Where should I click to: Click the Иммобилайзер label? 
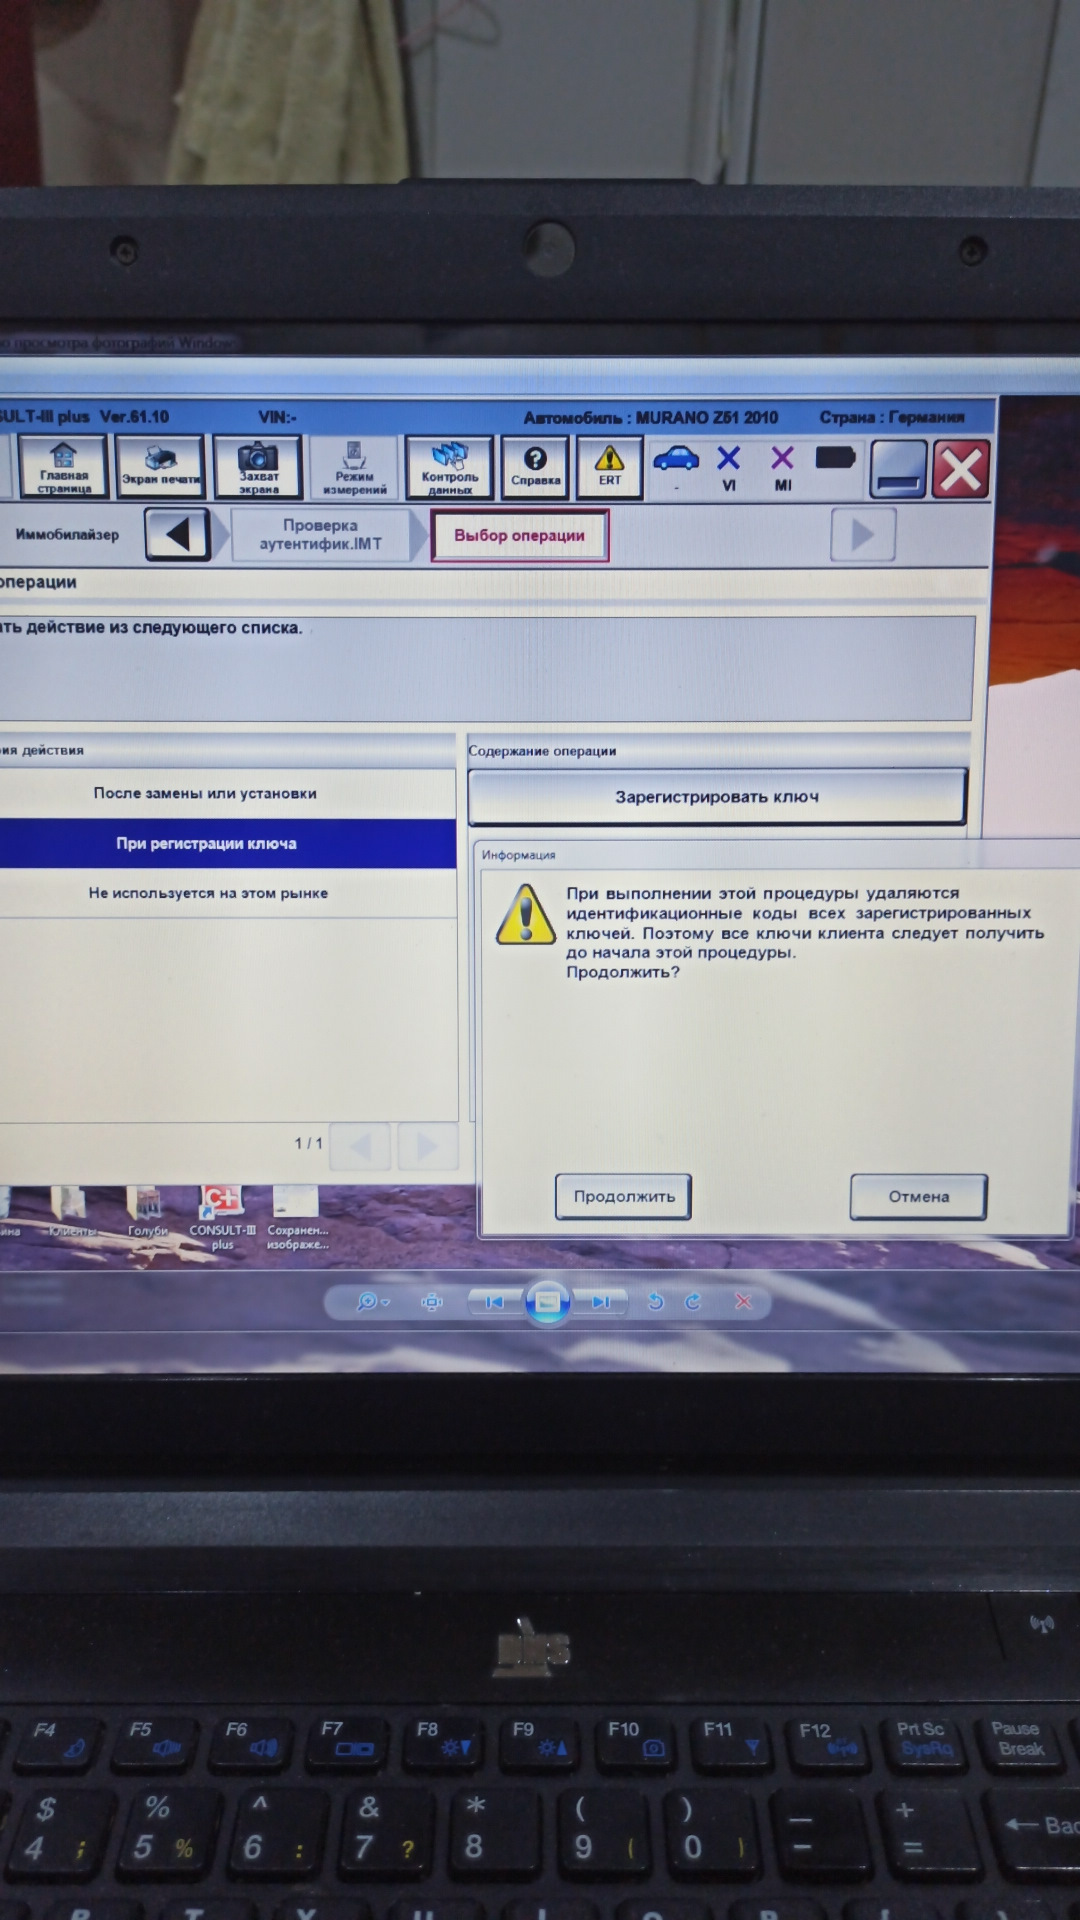pyautogui.click(x=67, y=534)
